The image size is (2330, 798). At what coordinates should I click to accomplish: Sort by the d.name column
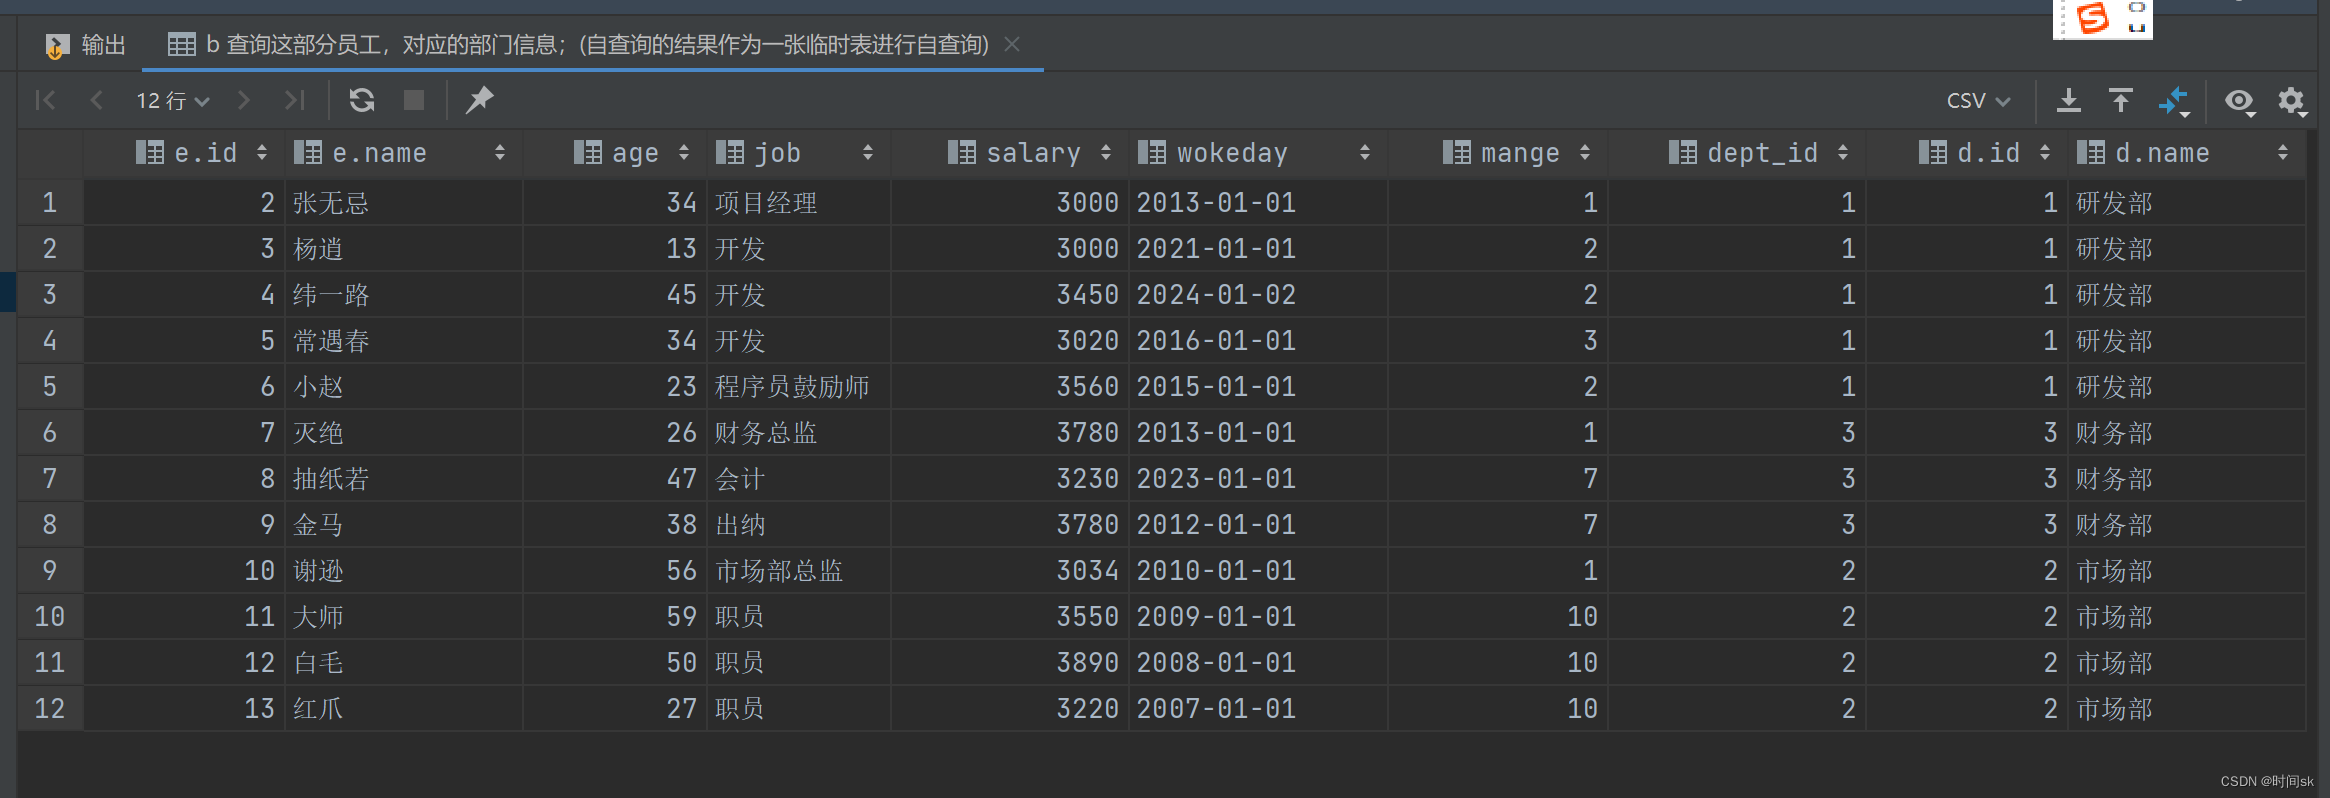(2283, 153)
